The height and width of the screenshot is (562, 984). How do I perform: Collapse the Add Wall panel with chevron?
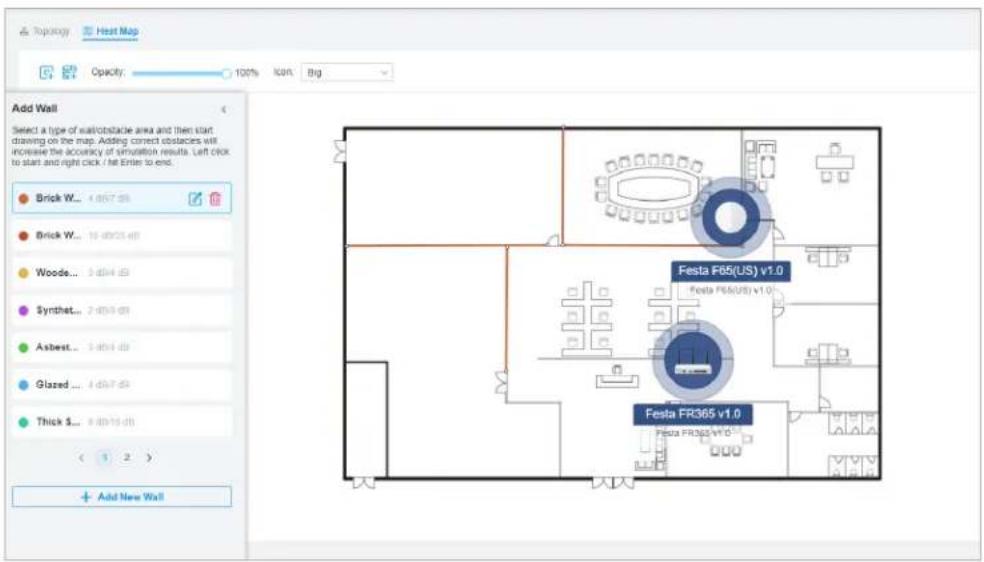(224, 109)
